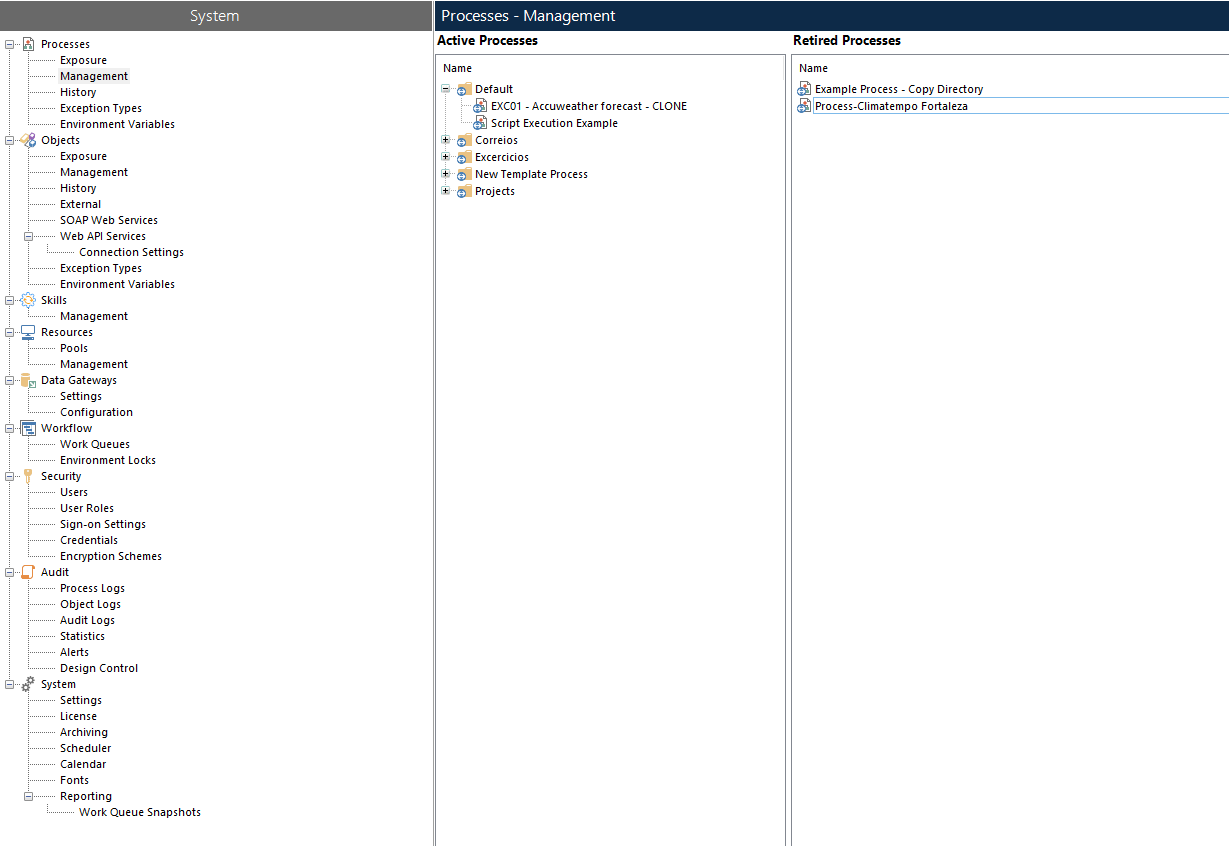1229x846 pixels.
Task: Open History under Processes
Action: point(78,92)
